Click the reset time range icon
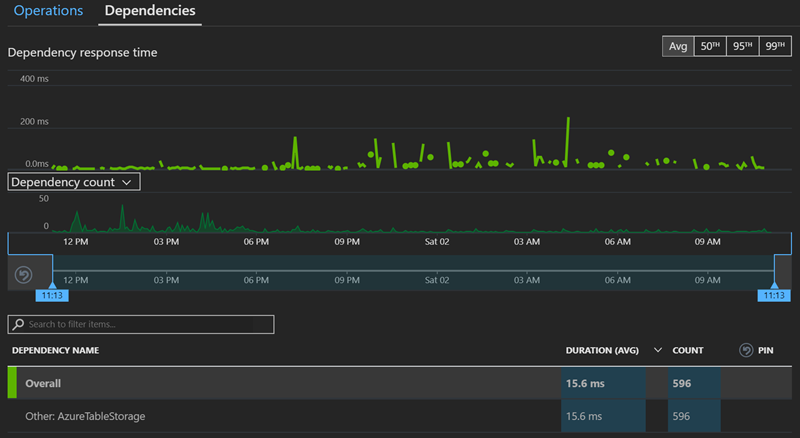This screenshot has width=800, height=438. (23, 275)
